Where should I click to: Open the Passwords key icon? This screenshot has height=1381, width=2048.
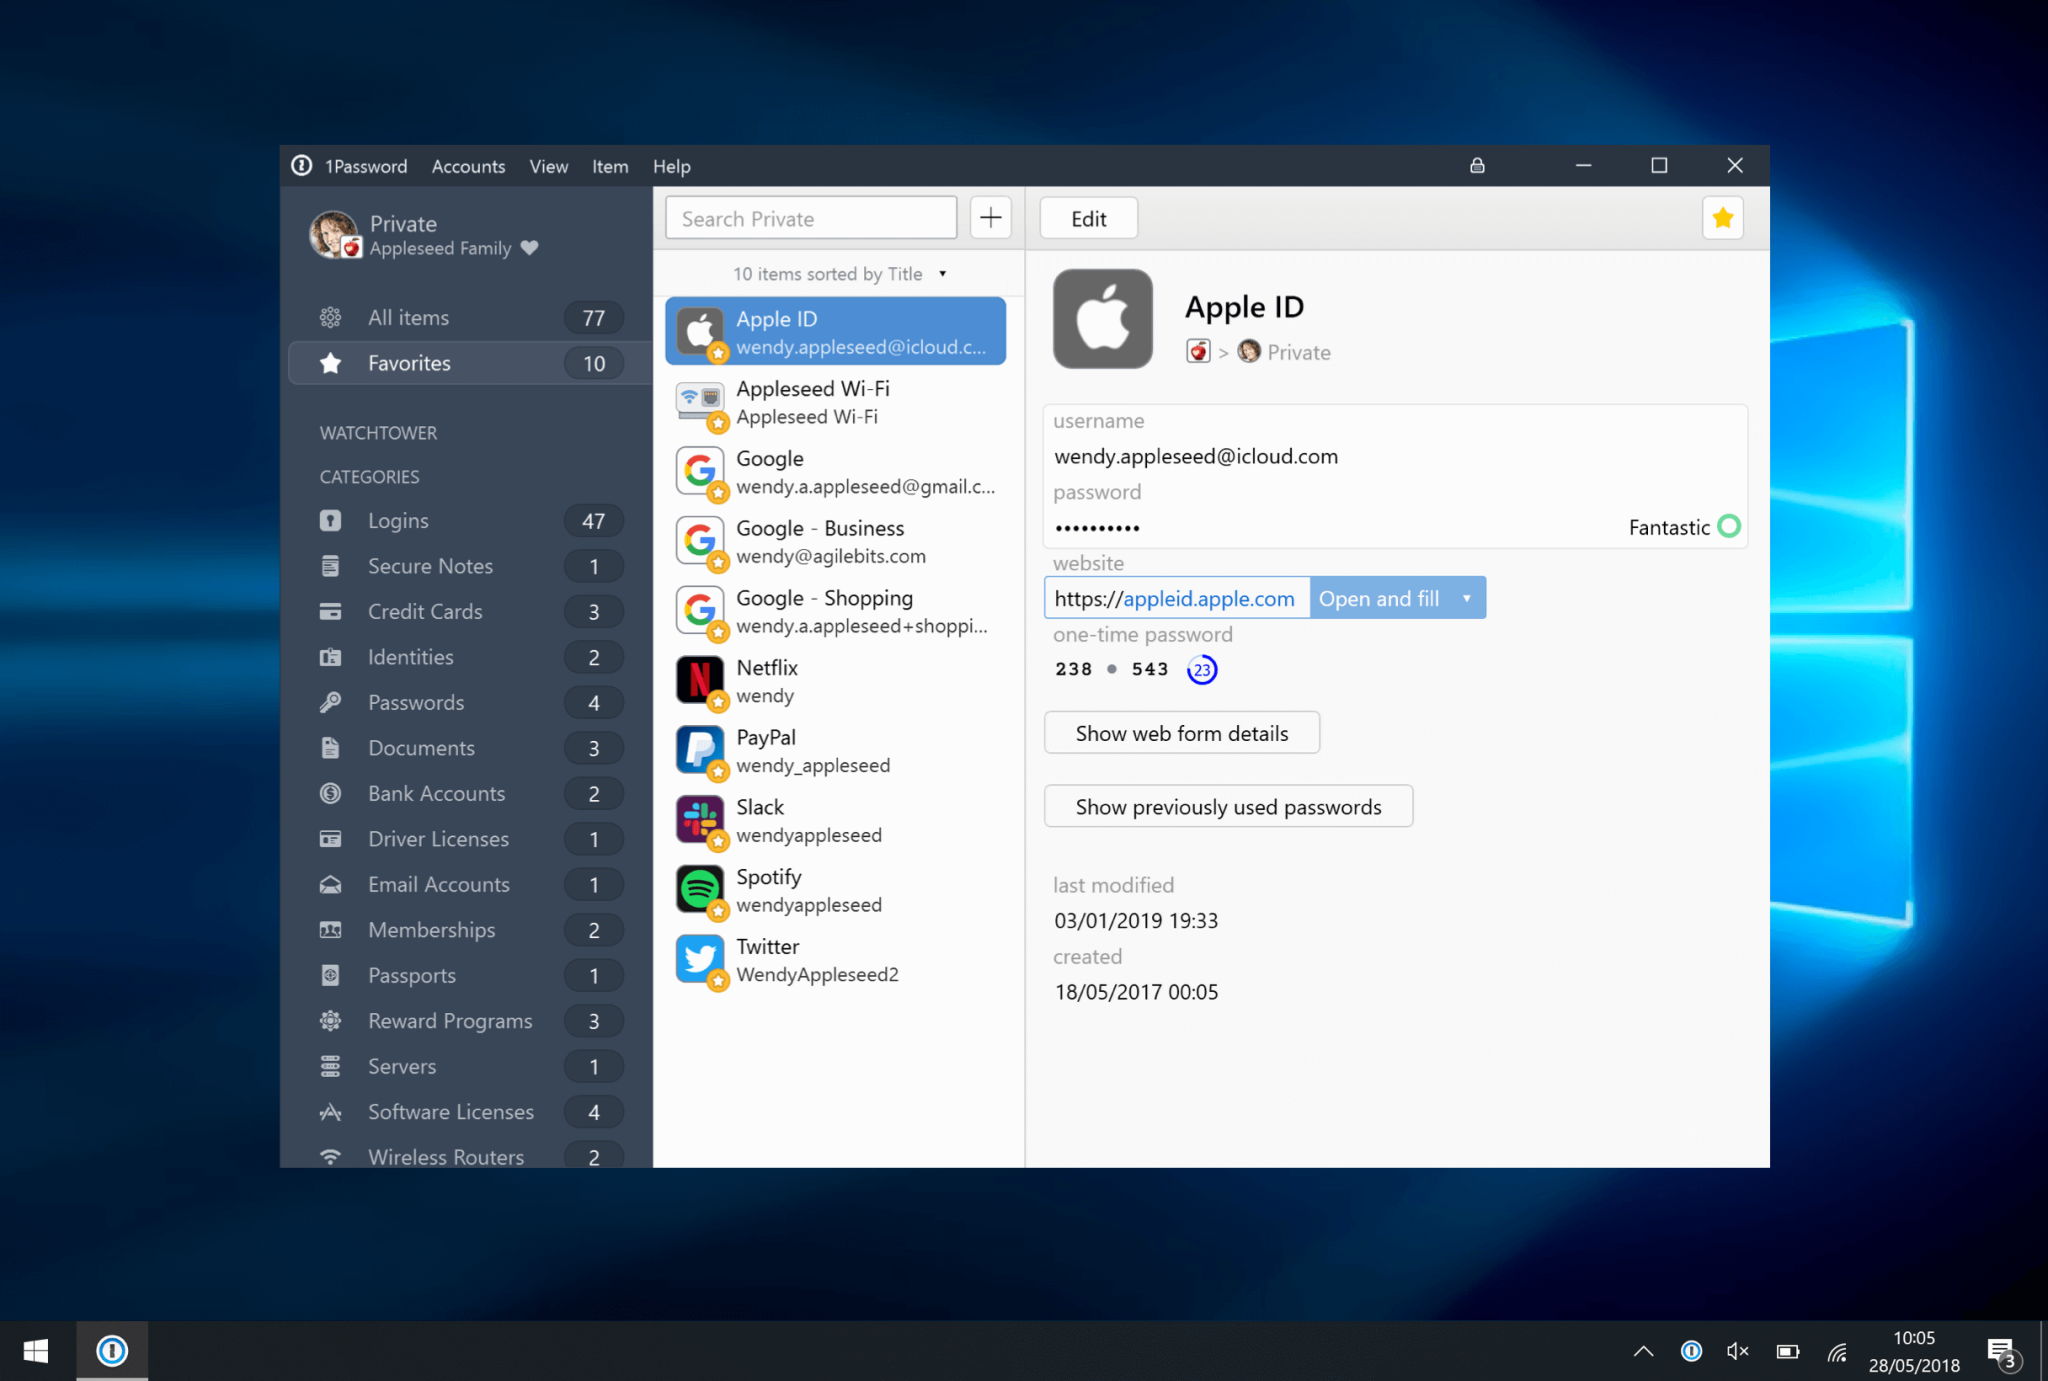tap(330, 702)
